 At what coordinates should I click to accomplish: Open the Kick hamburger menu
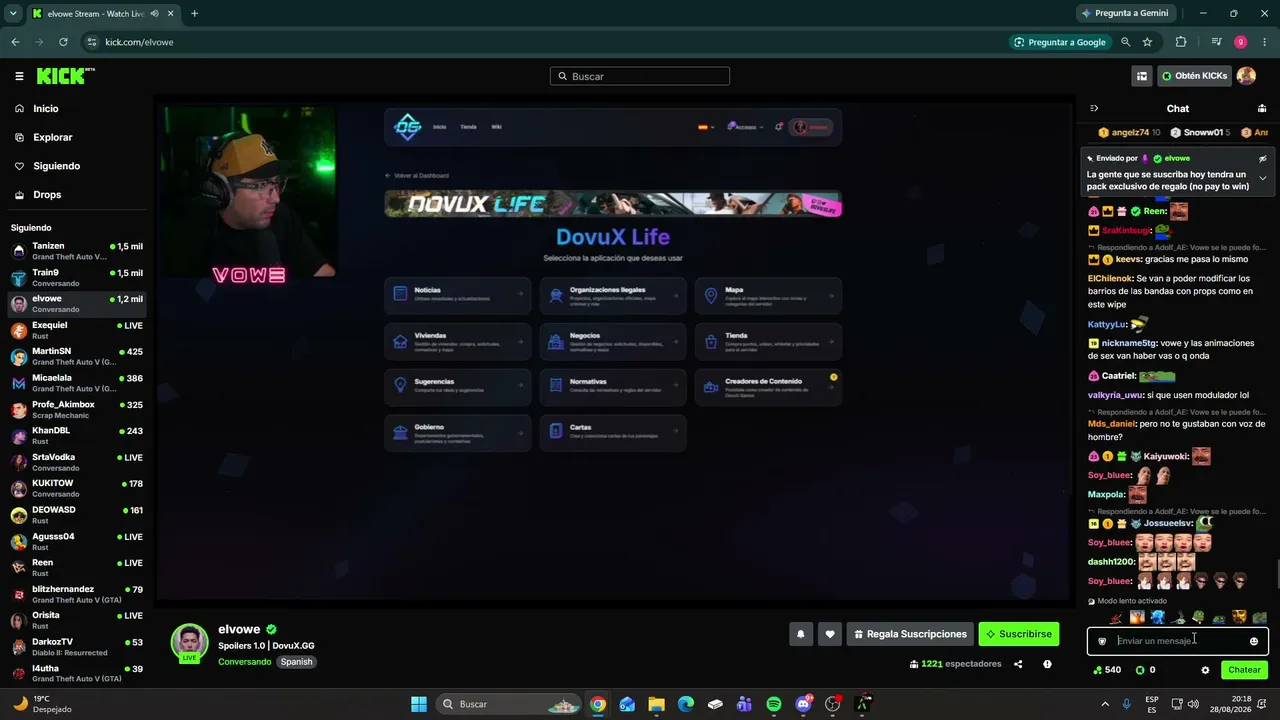[x=19, y=76]
